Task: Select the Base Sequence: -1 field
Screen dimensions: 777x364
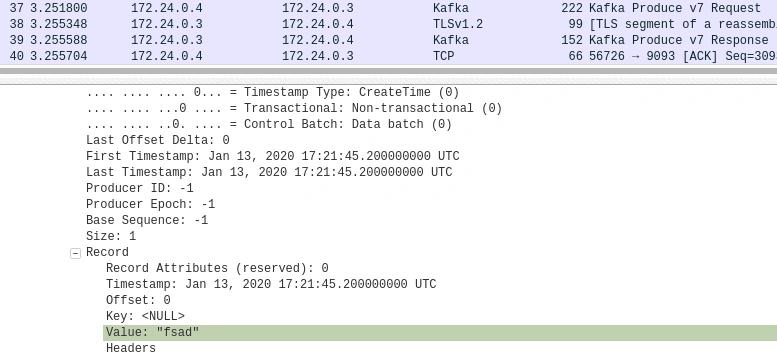Action: click(x=147, y=220)
